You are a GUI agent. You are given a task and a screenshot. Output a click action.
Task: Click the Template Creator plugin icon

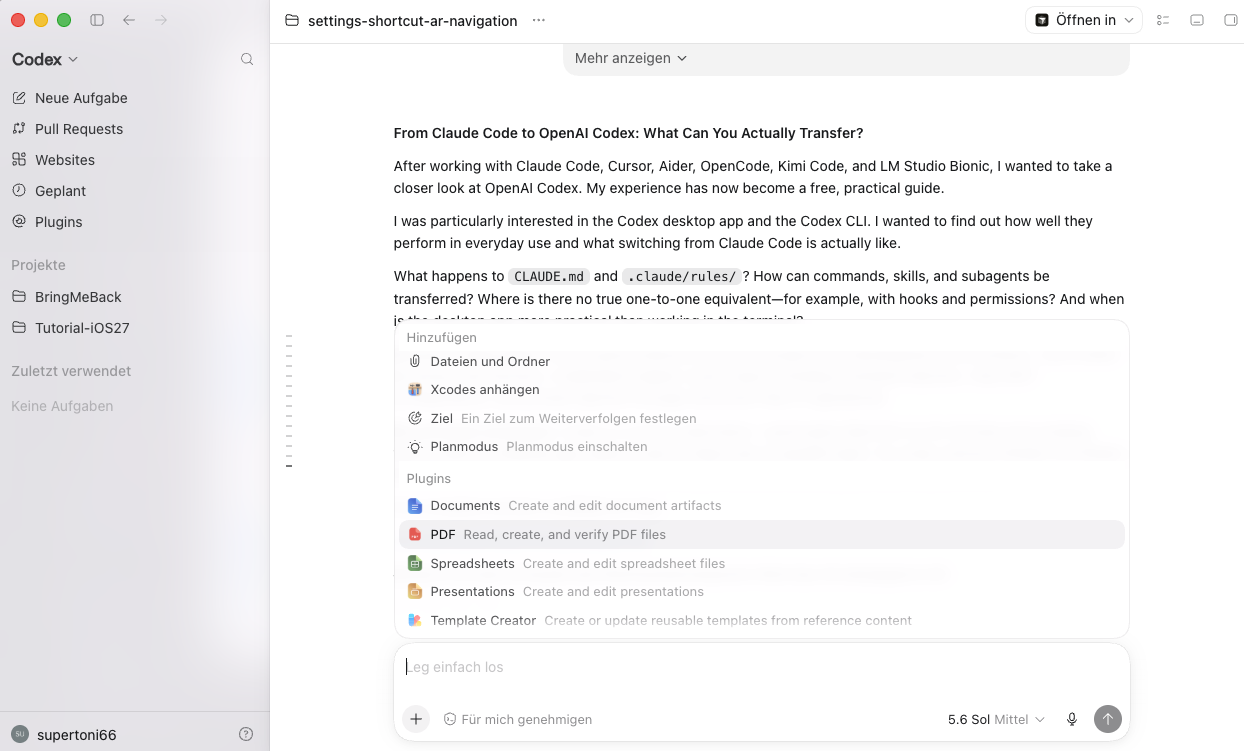click(x=415, y=621)
